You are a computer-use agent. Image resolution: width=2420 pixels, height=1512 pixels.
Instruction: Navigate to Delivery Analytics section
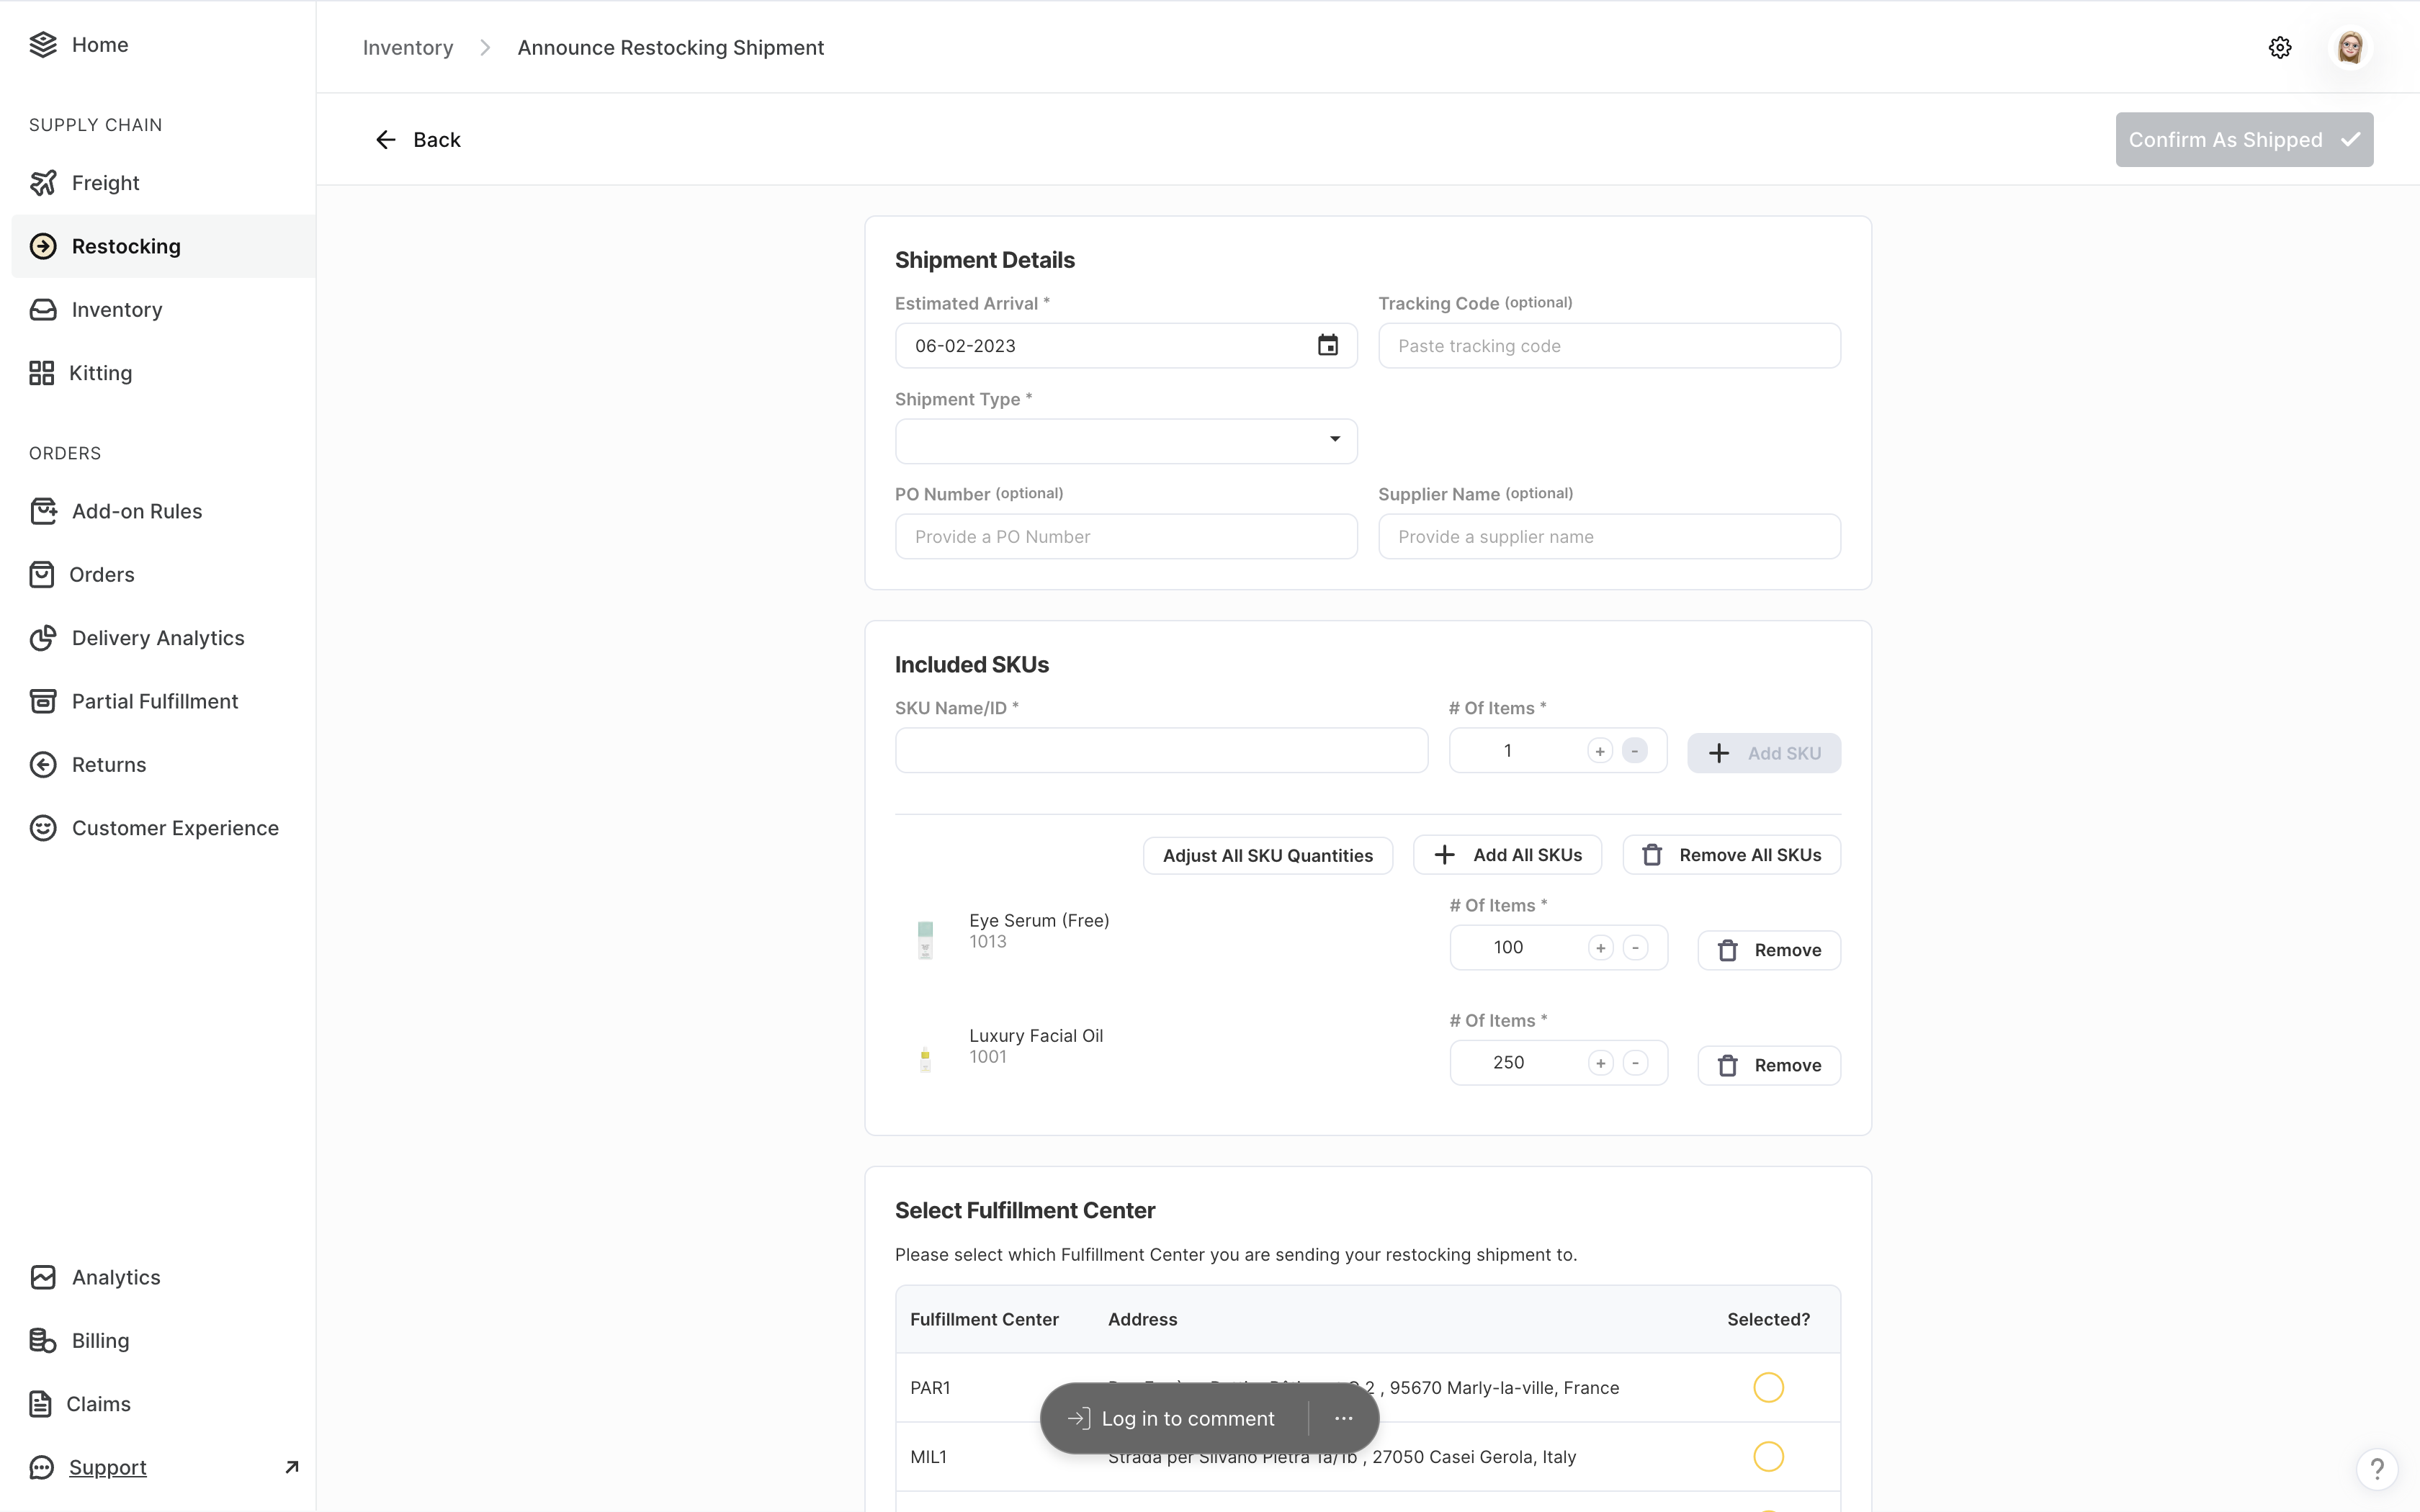pos(157,638)
